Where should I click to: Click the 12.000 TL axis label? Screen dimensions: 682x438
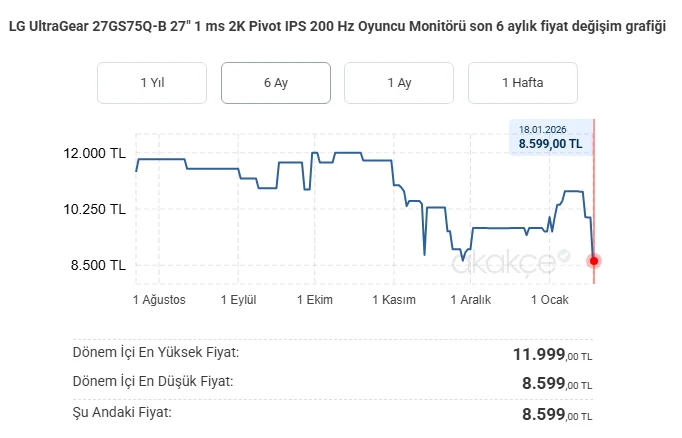coord(93,154)
